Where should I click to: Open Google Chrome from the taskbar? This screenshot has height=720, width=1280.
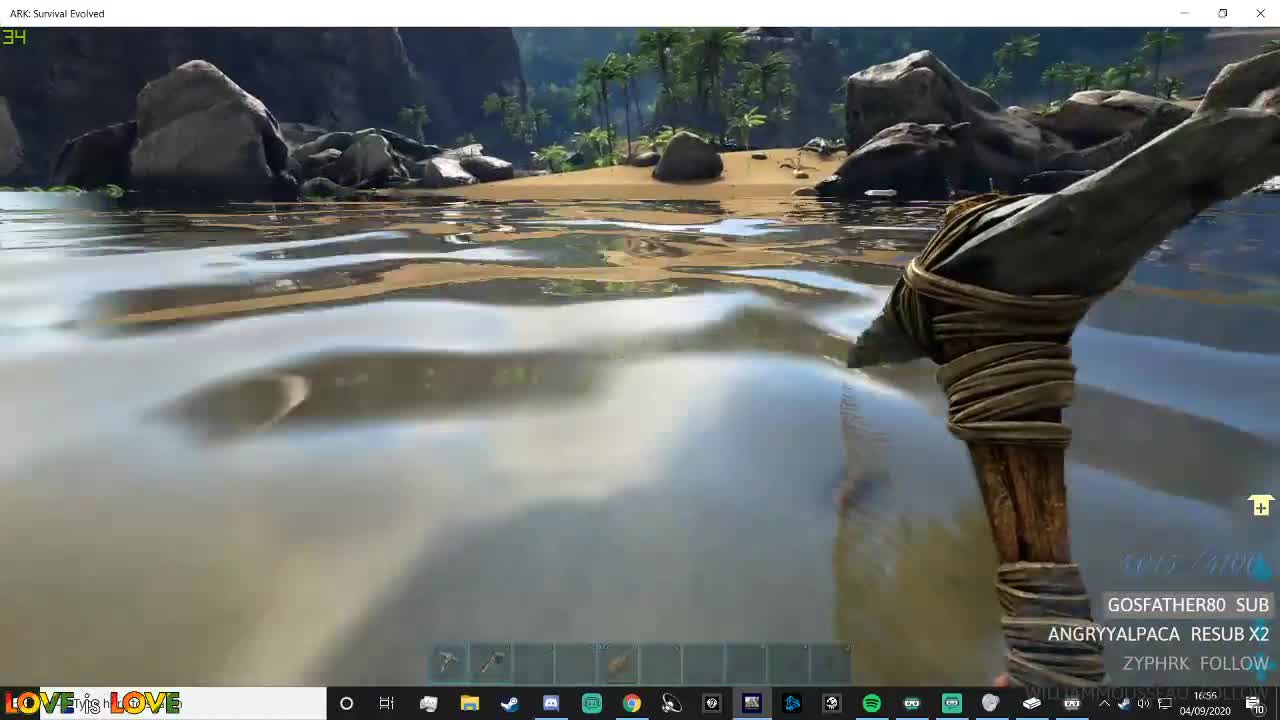(x=632, y=703)
